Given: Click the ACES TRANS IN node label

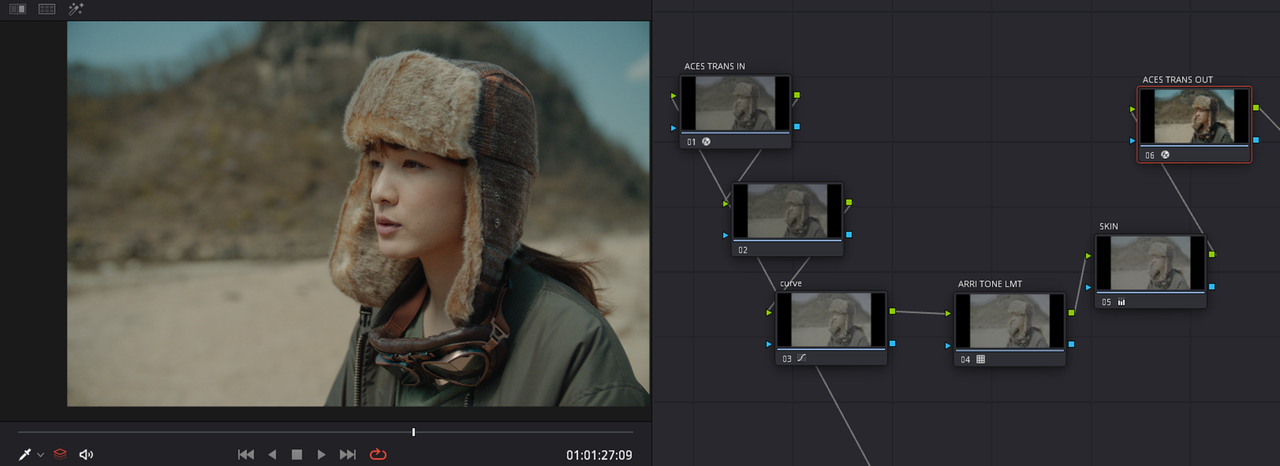Looking at the screenshot, I should pyautogui.click(x=714, y=66).
